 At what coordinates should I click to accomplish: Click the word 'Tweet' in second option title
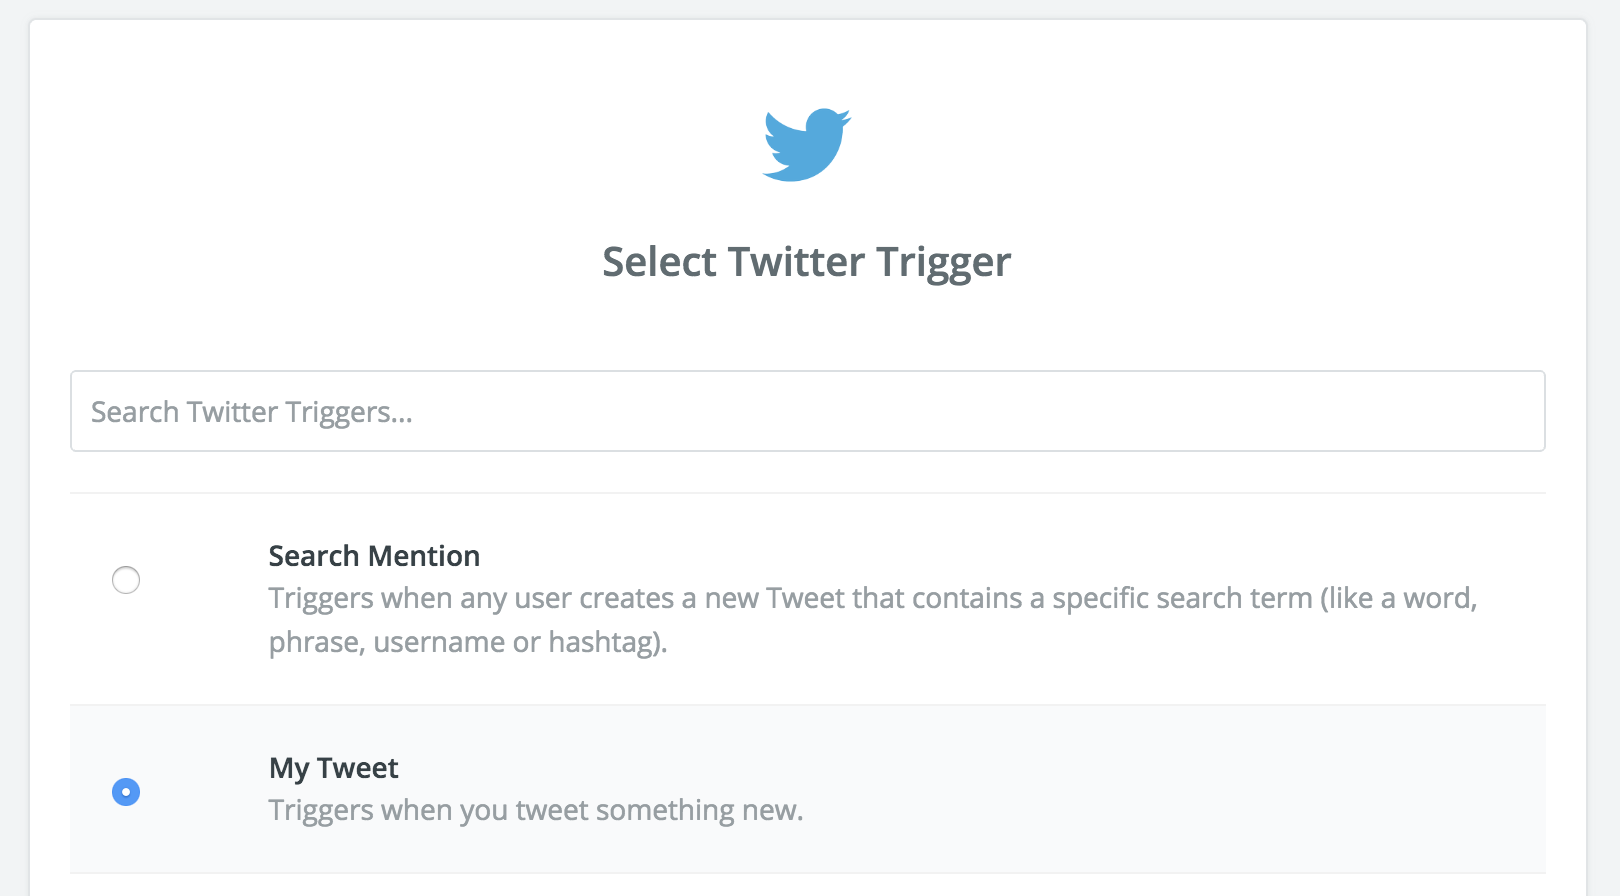pyautogui.click(x=358, y=768)
